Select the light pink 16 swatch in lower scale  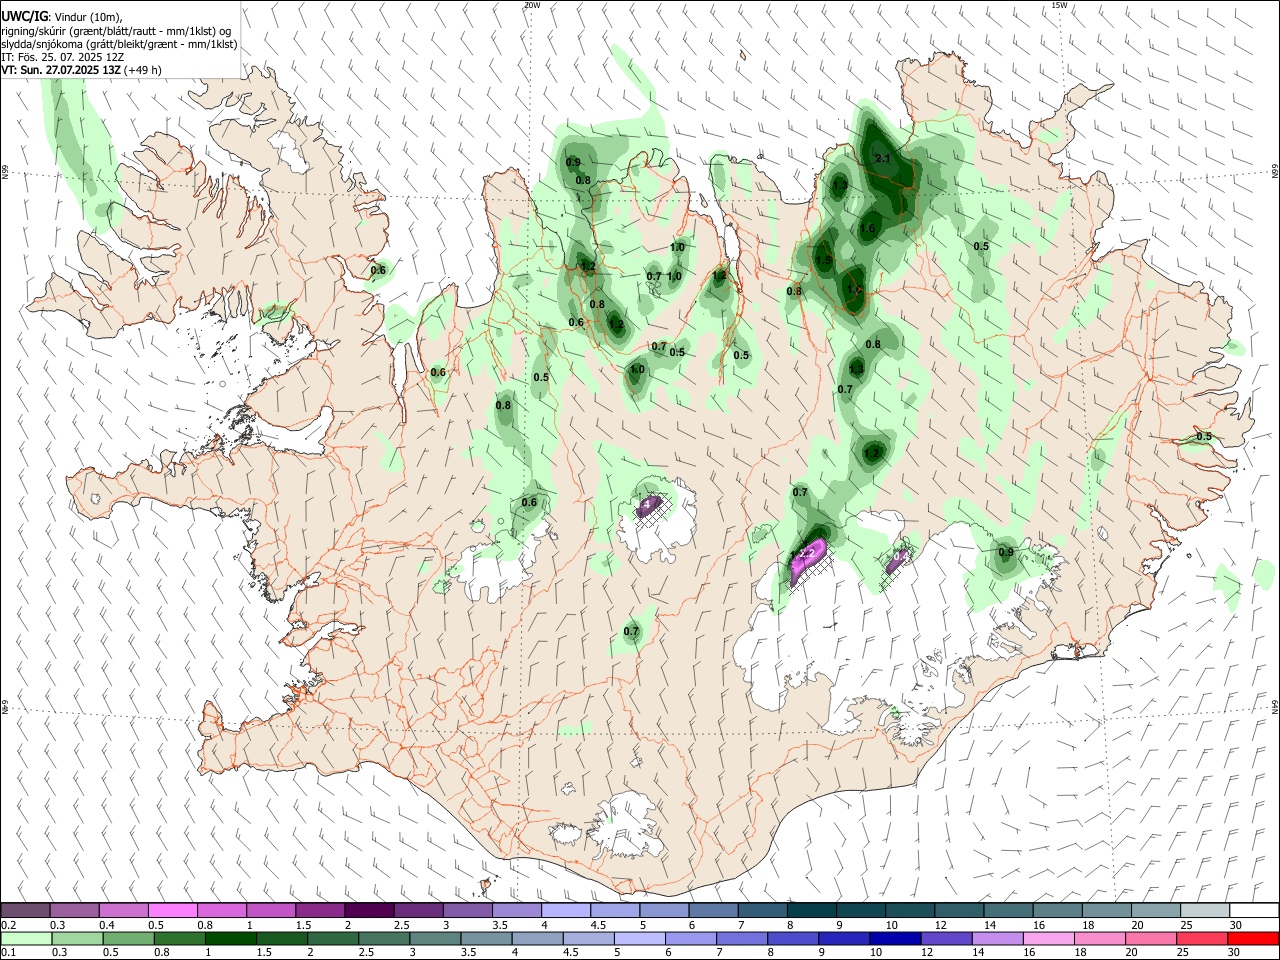tap(1047, 938)
